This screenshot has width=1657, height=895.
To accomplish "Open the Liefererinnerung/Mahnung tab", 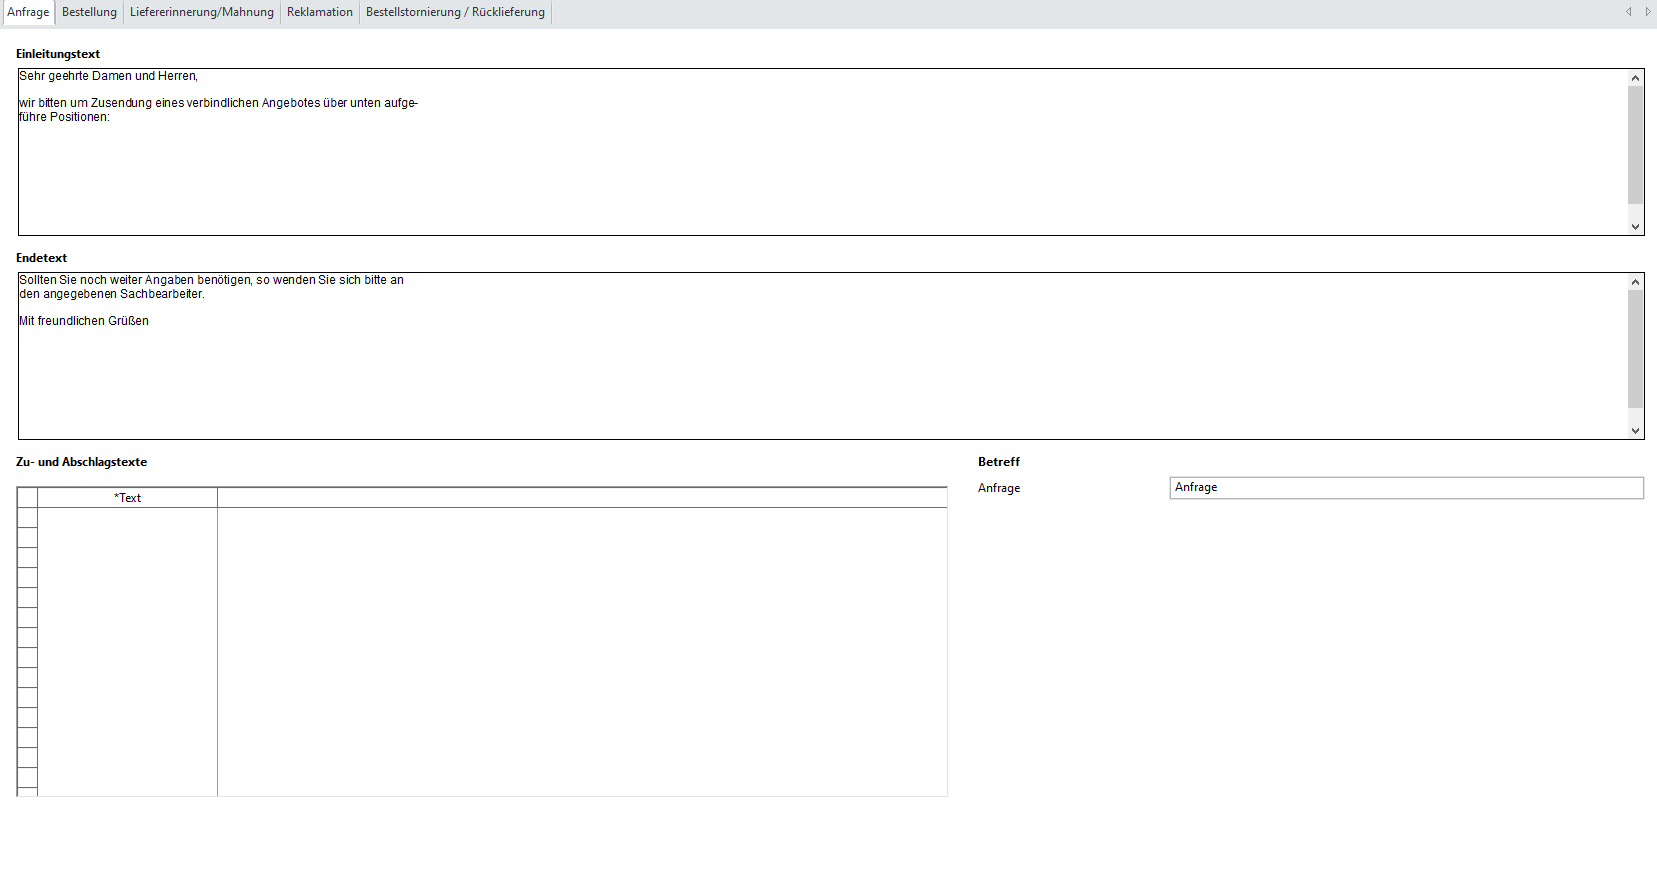I will (x=201, y=12).
